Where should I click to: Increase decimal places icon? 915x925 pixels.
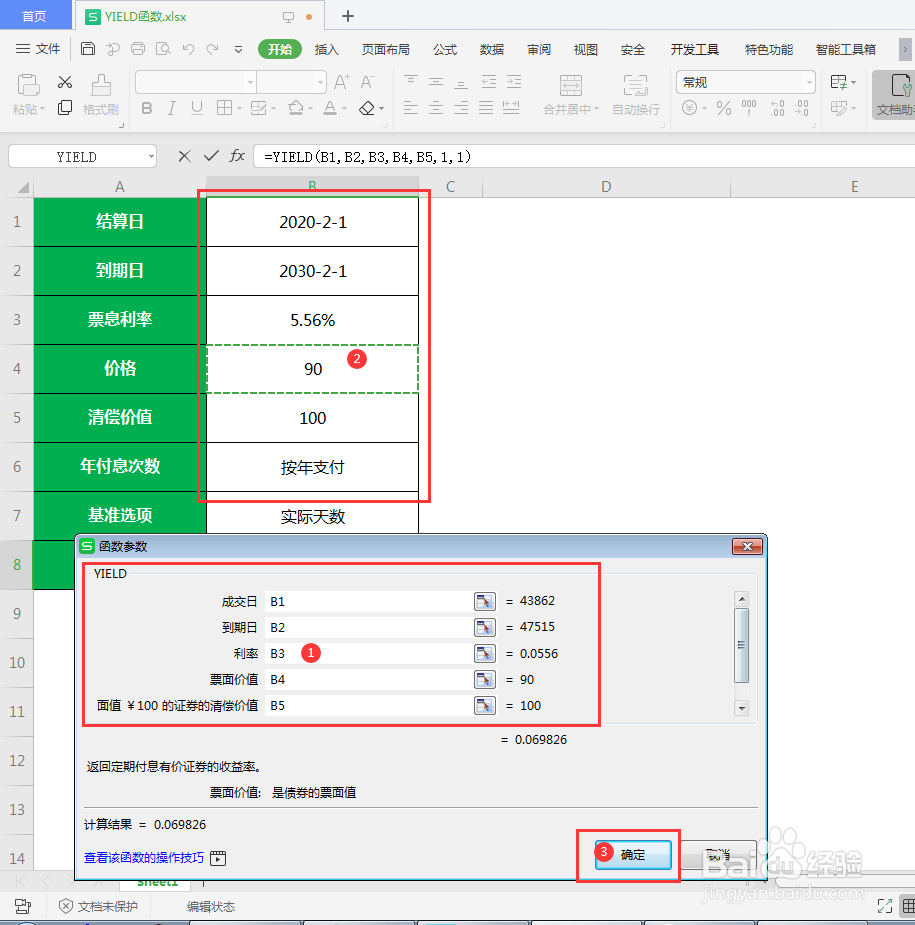778,108
